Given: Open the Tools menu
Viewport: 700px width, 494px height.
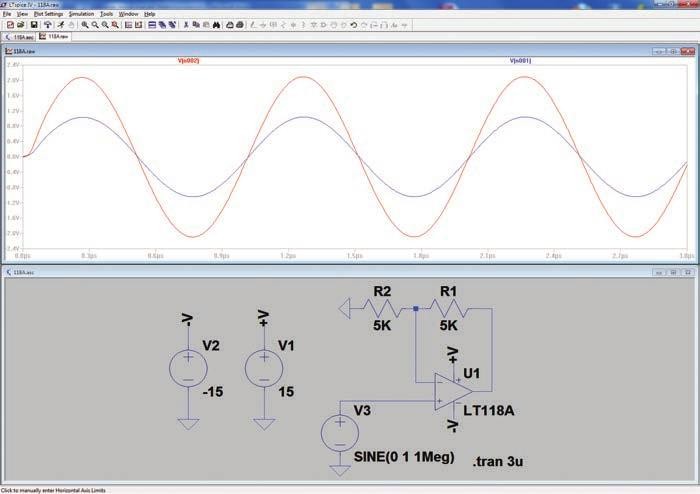Looking at the screenshot, I should click(106, 14).
